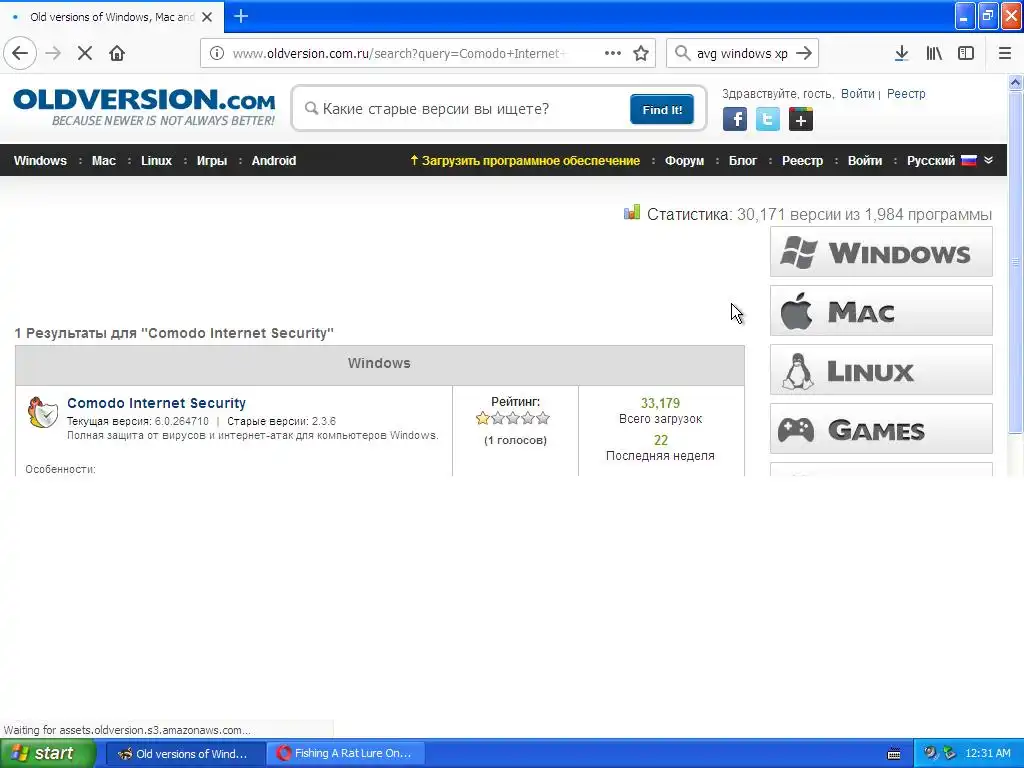Open Реестр in the dark nav bar

[x=802, y=161]
